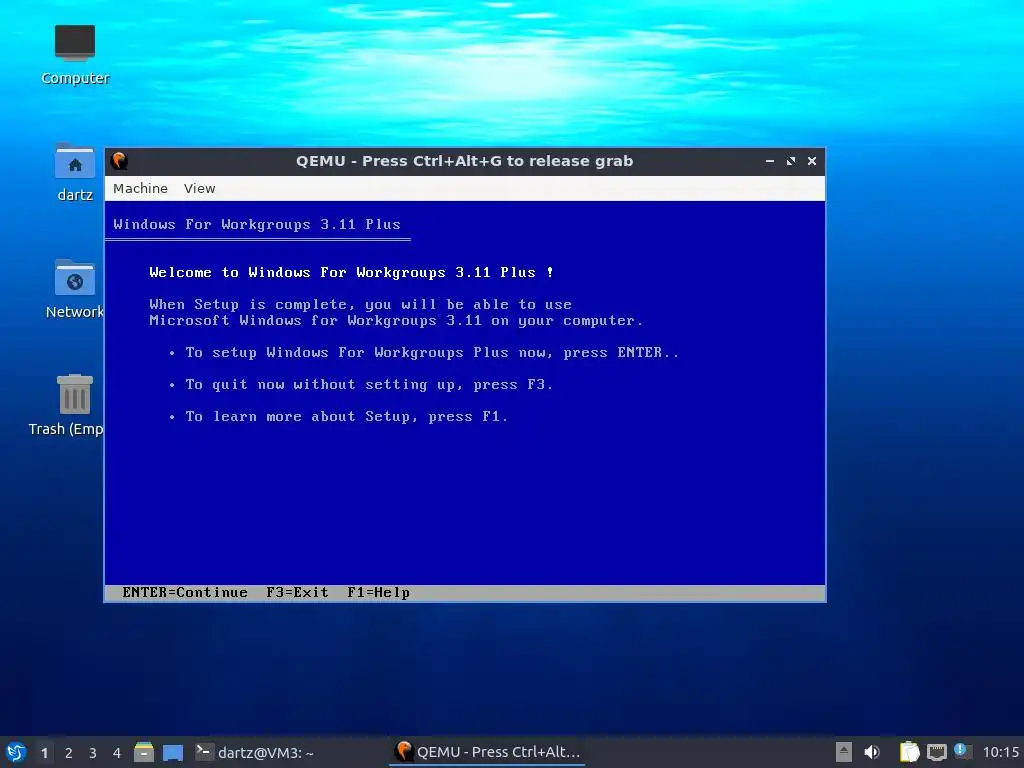
Task: Switch to workspace 1
Action: coord(44,753)
